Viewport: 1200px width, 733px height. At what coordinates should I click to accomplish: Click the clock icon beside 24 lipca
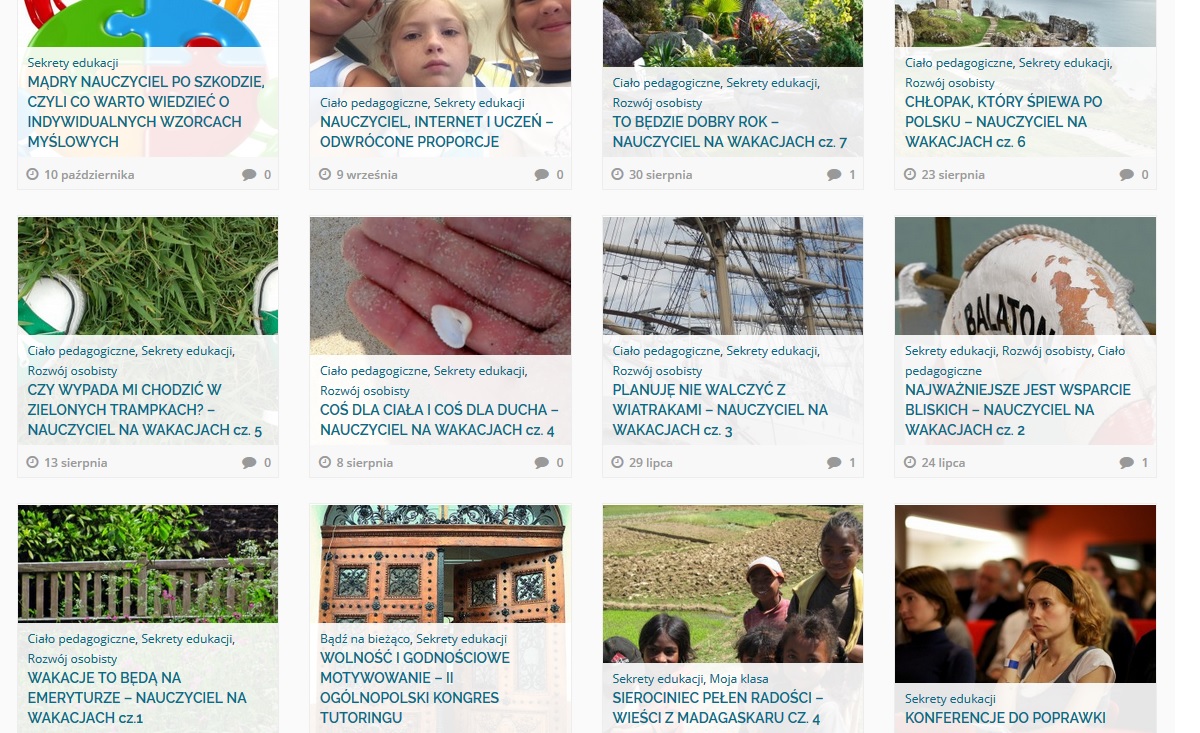(x=910, y=462)
